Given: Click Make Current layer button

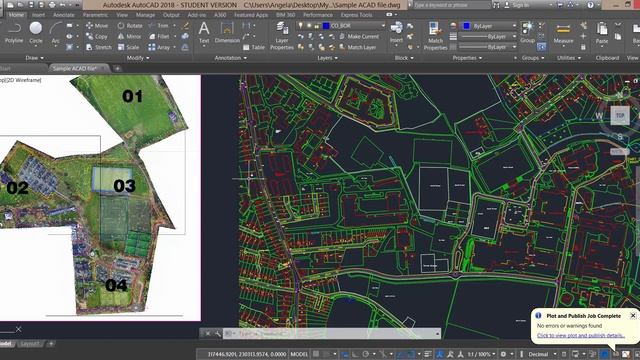Looking at the screenshot, I should [358, 36].
